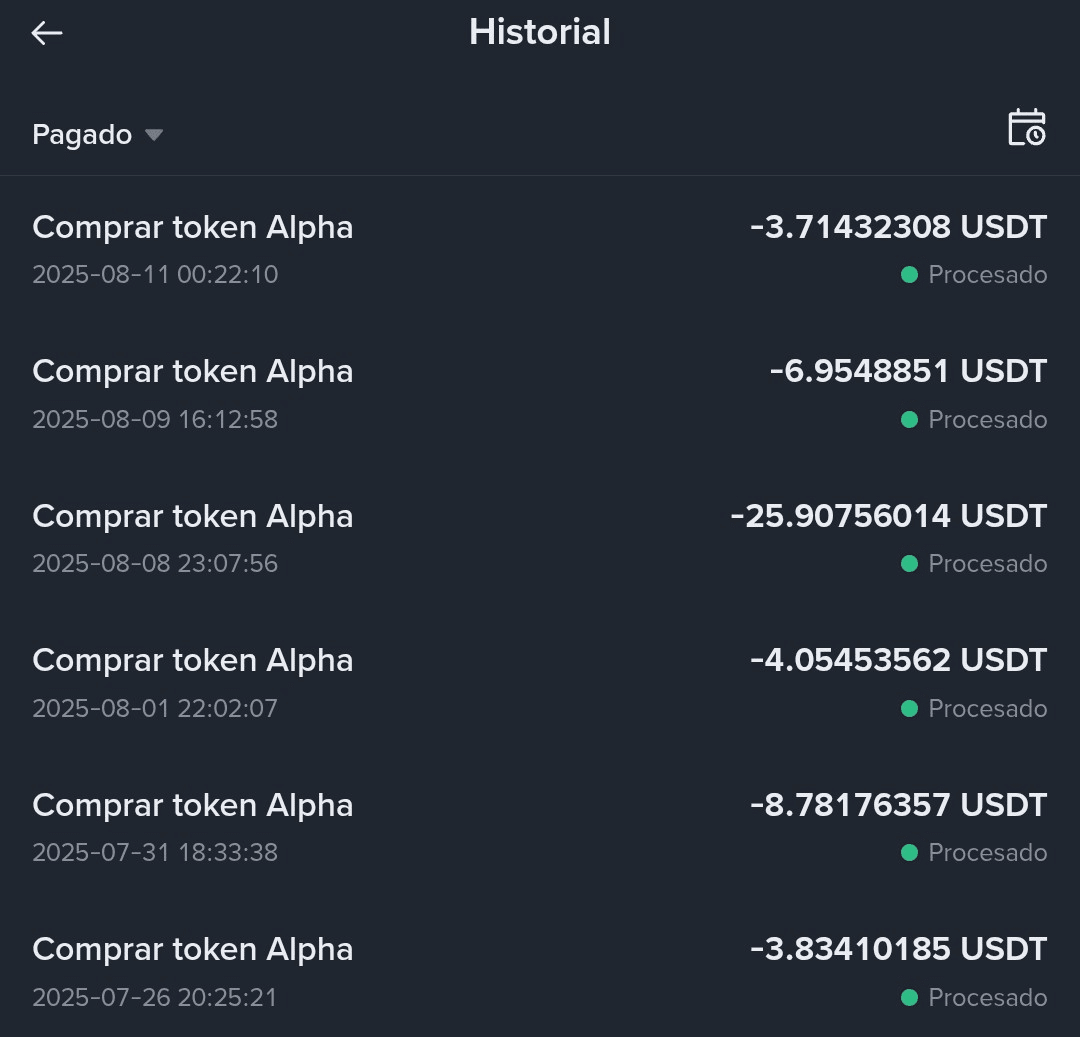
Task: Open the -6.9548851 USDT transaction
Action: pyautogui.click(x=540, y=394)
